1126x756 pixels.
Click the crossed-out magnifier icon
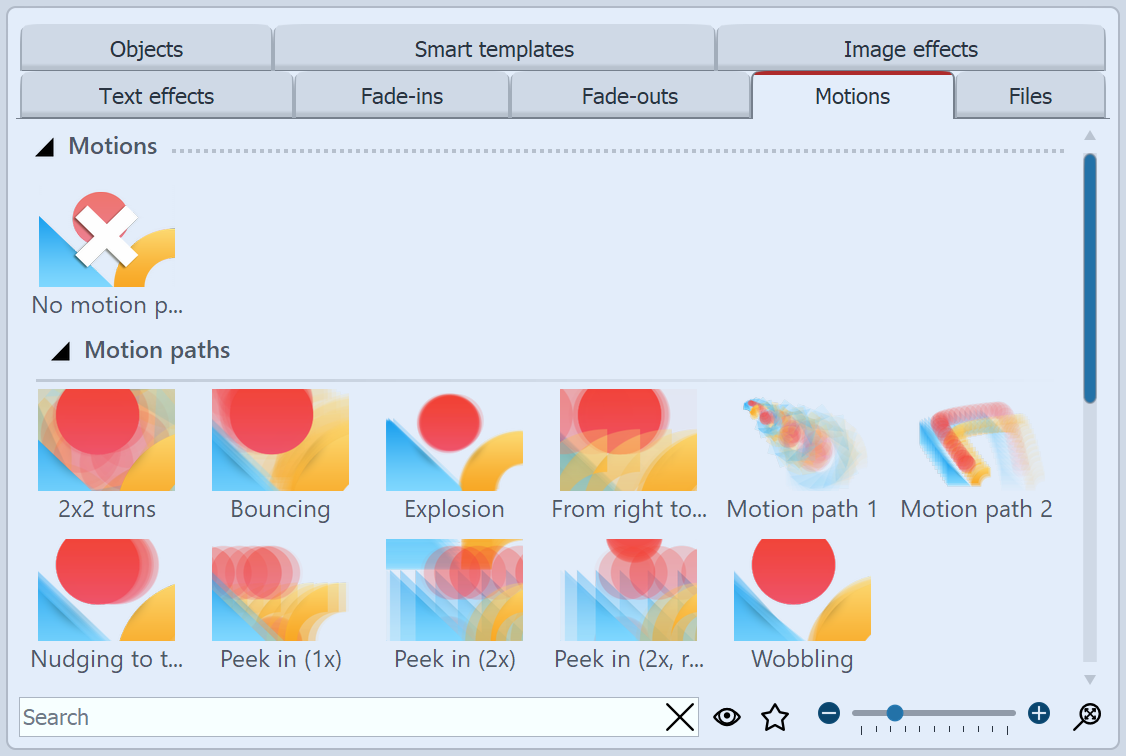(x=1089, y=716)
